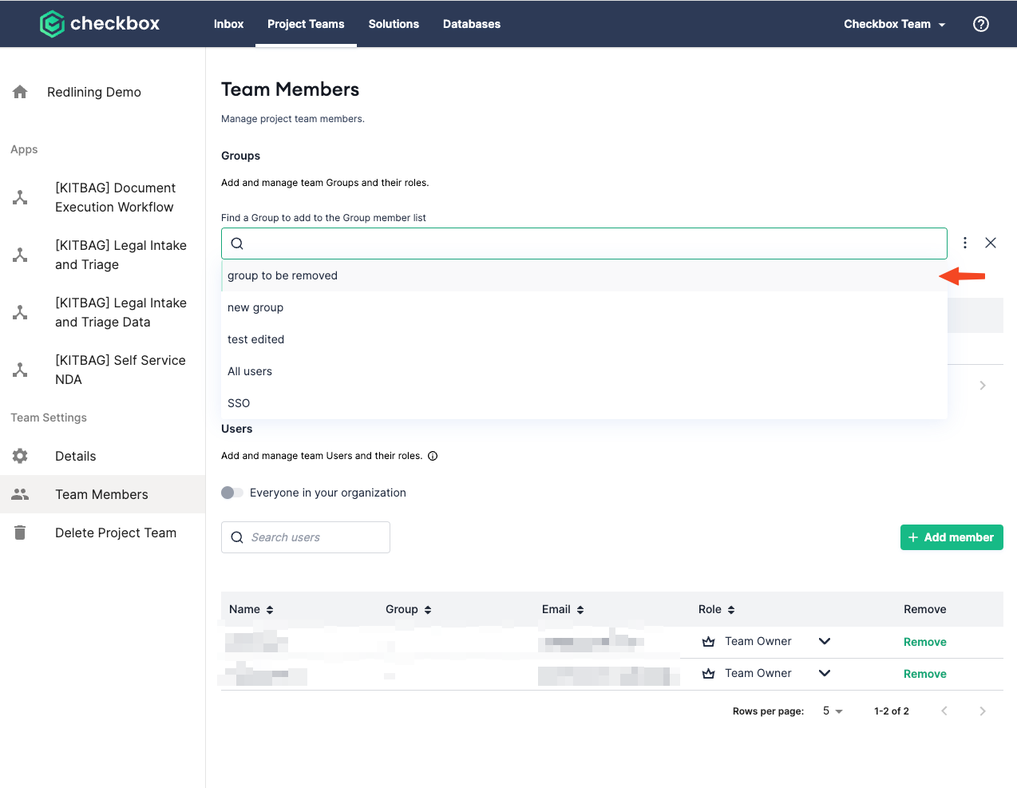Image resolution: width=1017 pixels, height=788 pixels.
Task: Focus the group search input field
Action: 584,243
